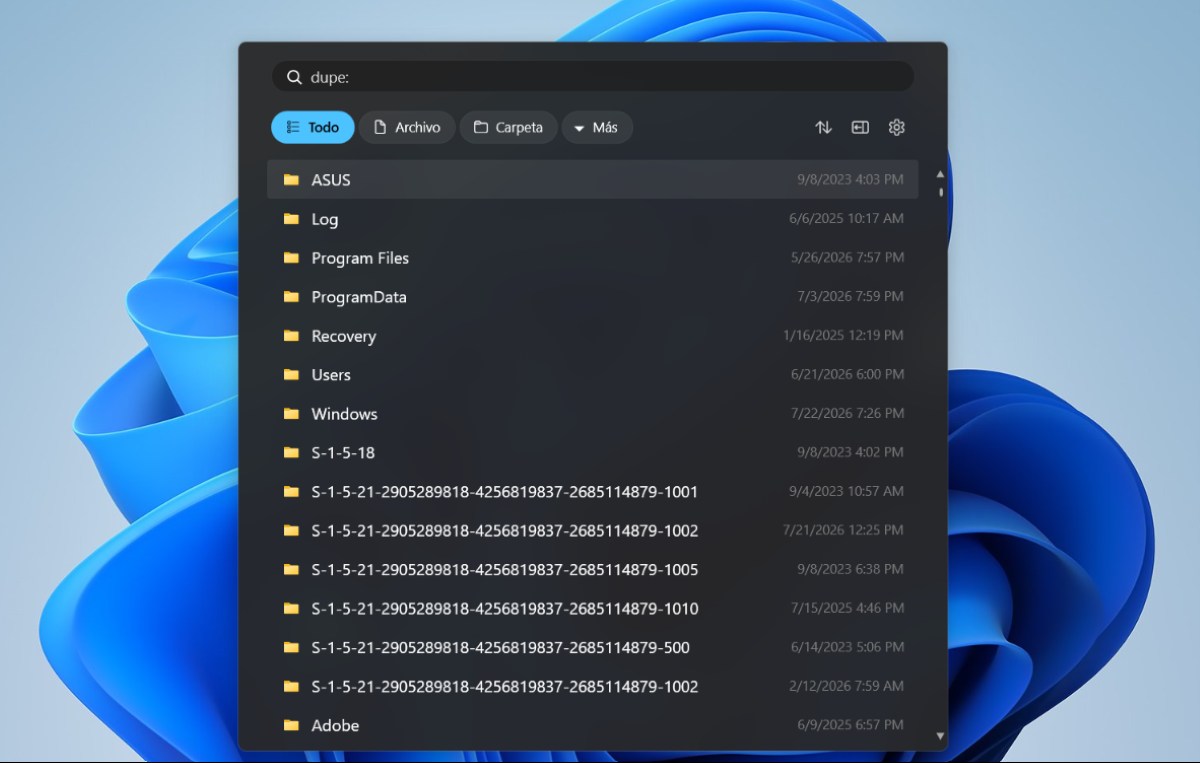Click the date 6/9/2025 6:57 PM
Screen dimensions: 1200x763
point(850,725)
